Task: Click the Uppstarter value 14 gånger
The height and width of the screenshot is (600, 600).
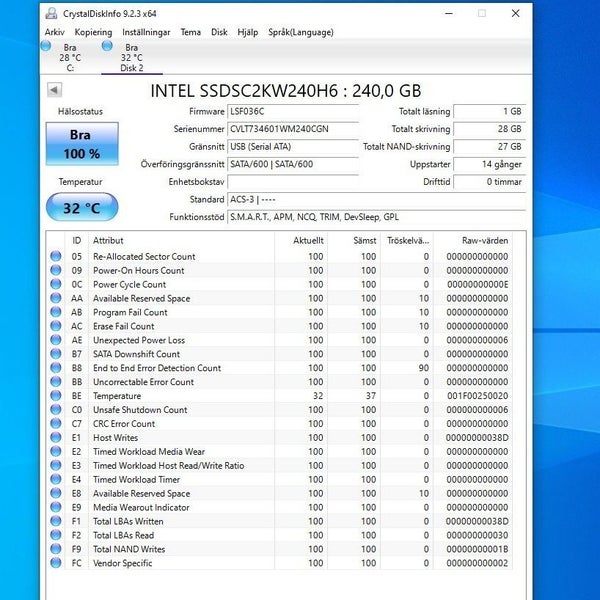Action: pyautogui.click(x=489, y=164)
